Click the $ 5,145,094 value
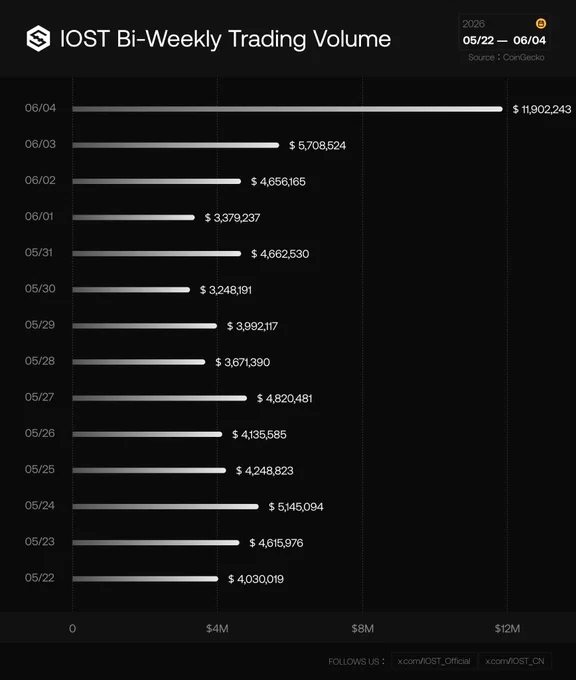 coord(296,507)
